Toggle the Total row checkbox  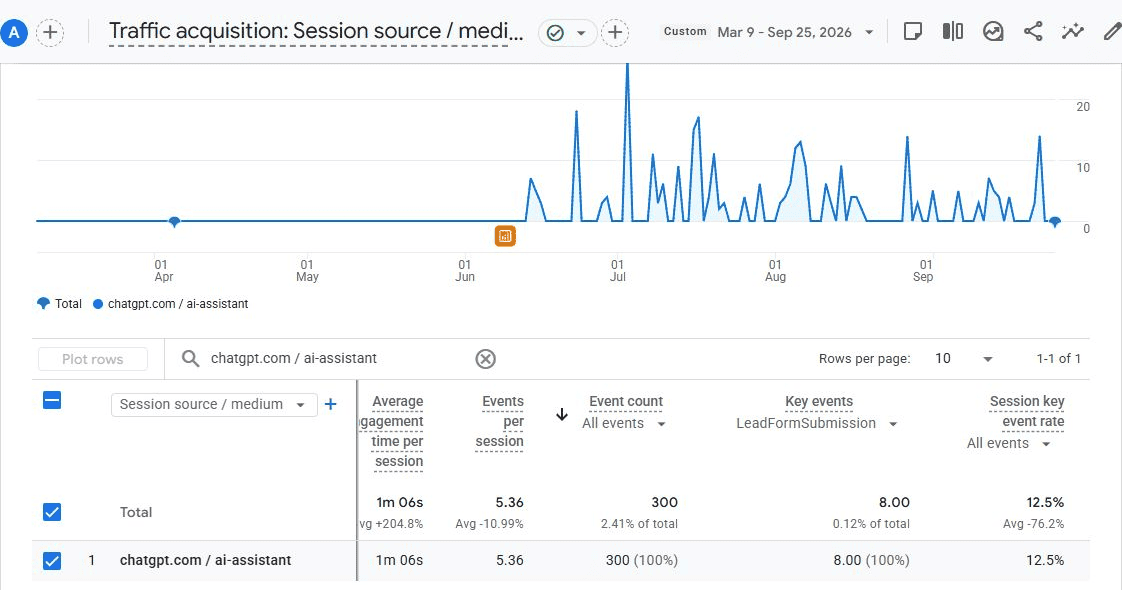pyautogui.click(x=52, y=512)
